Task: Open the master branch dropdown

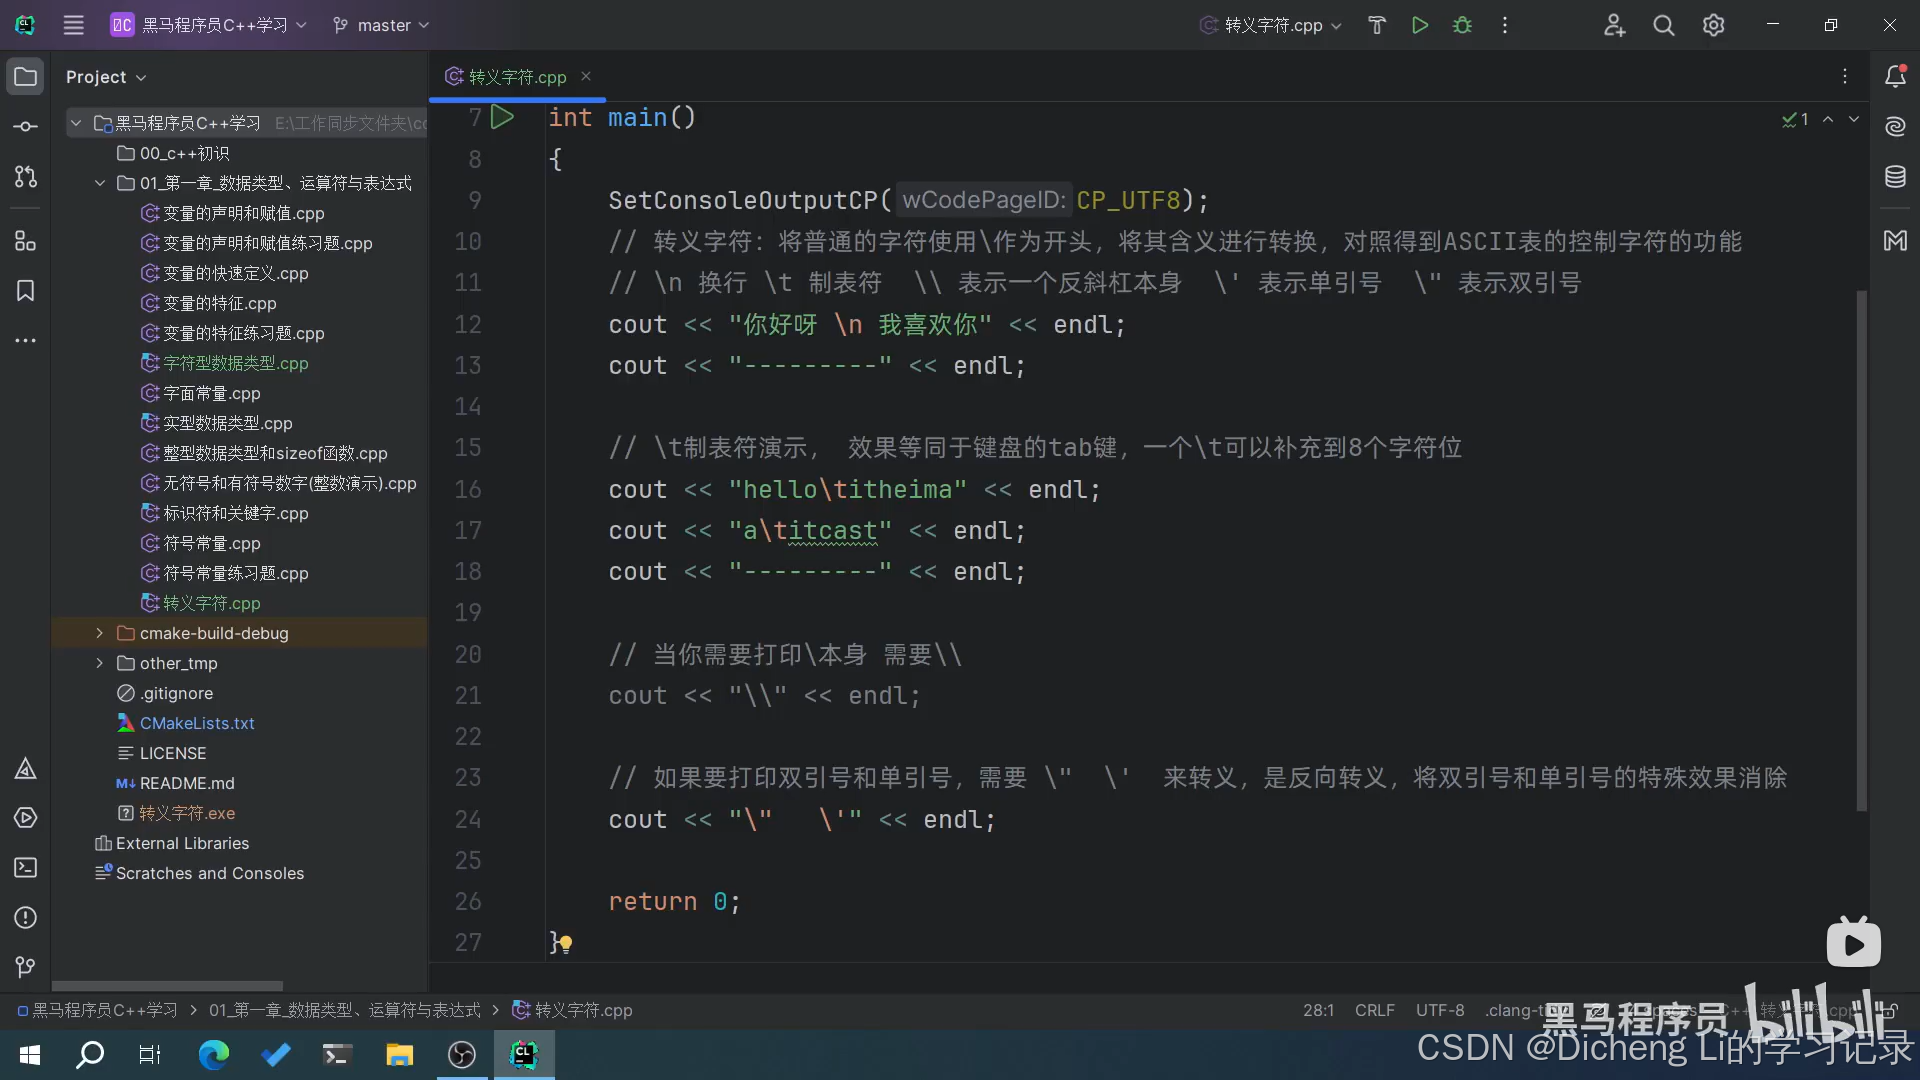Action: (381, 25)
